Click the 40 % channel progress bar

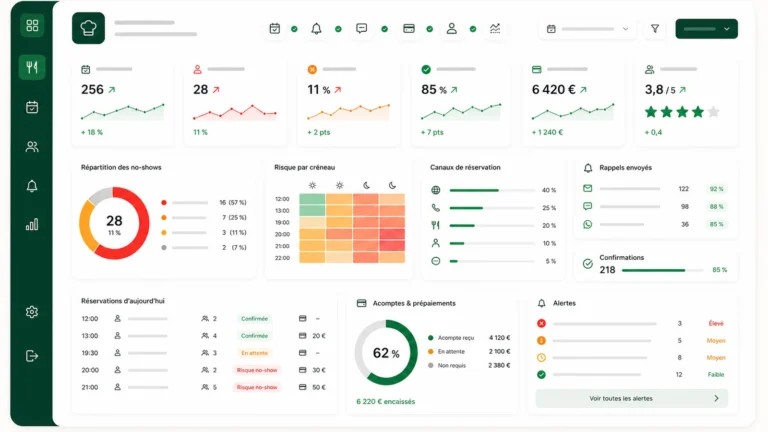click(492, 190)
